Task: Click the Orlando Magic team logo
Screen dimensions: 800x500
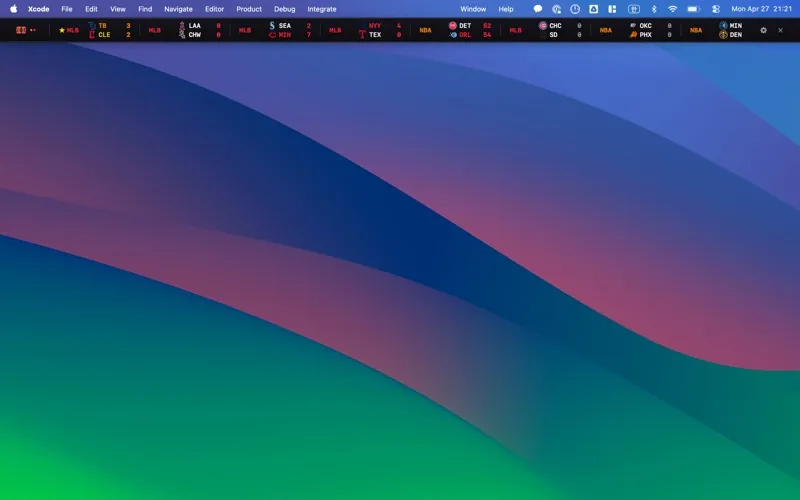Action: pyautogui.click(x=453, y=35)
